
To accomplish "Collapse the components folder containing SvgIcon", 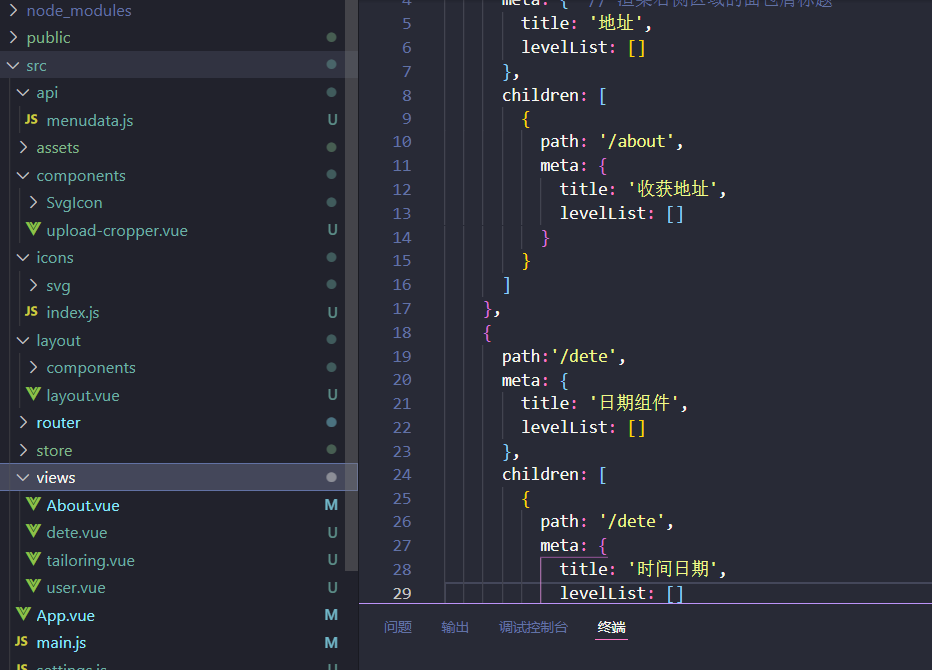I will (23, 175).
